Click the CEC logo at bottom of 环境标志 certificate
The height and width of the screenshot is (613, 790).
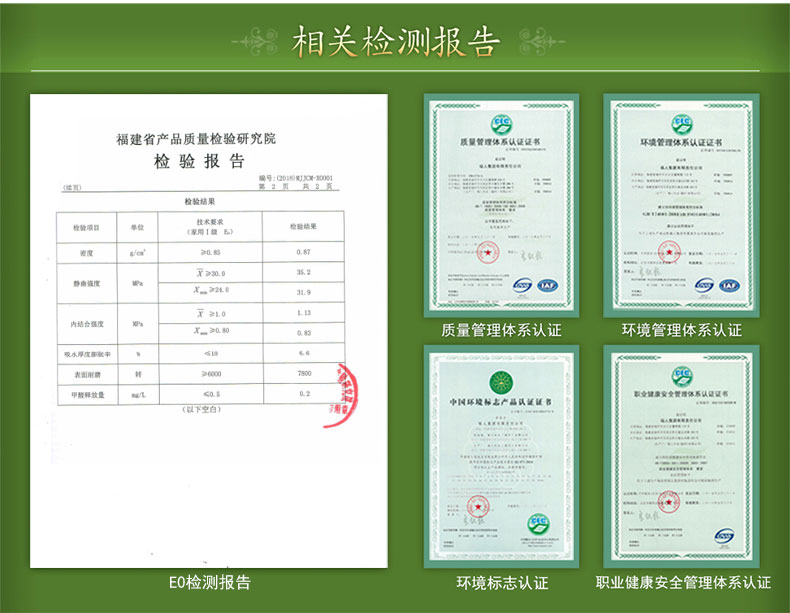[538, 524]
